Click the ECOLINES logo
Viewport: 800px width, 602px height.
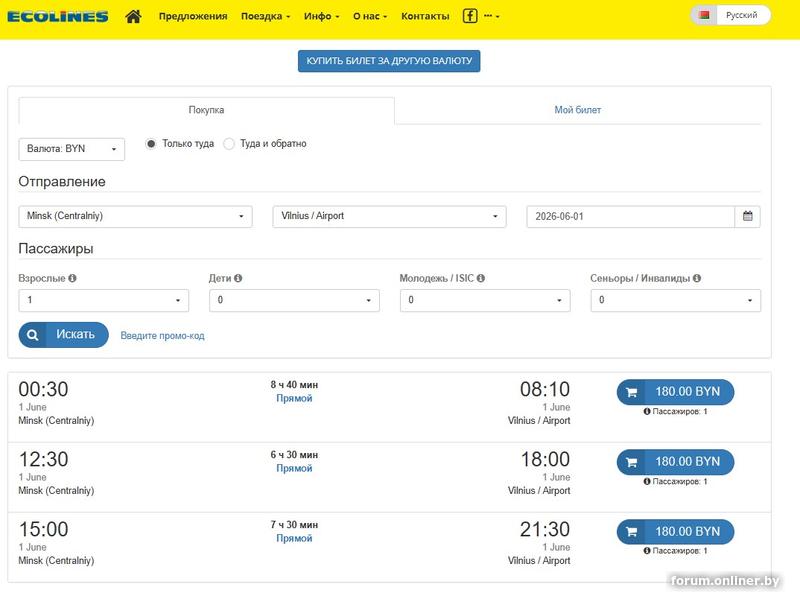point(58,16)
